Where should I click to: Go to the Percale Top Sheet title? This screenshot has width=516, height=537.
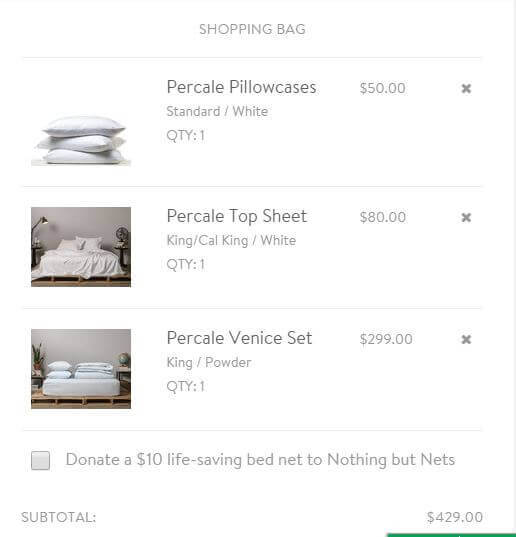coord(237,216)
